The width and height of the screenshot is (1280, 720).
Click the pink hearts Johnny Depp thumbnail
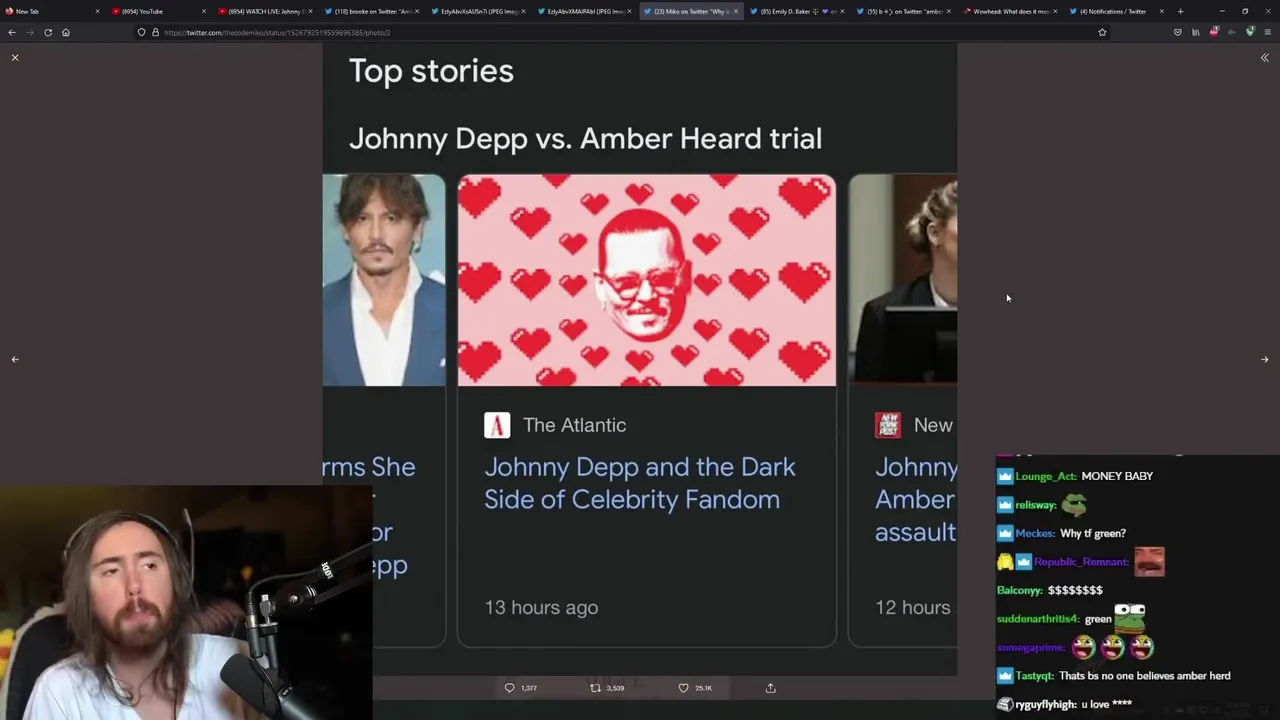[x=647, y=280]
